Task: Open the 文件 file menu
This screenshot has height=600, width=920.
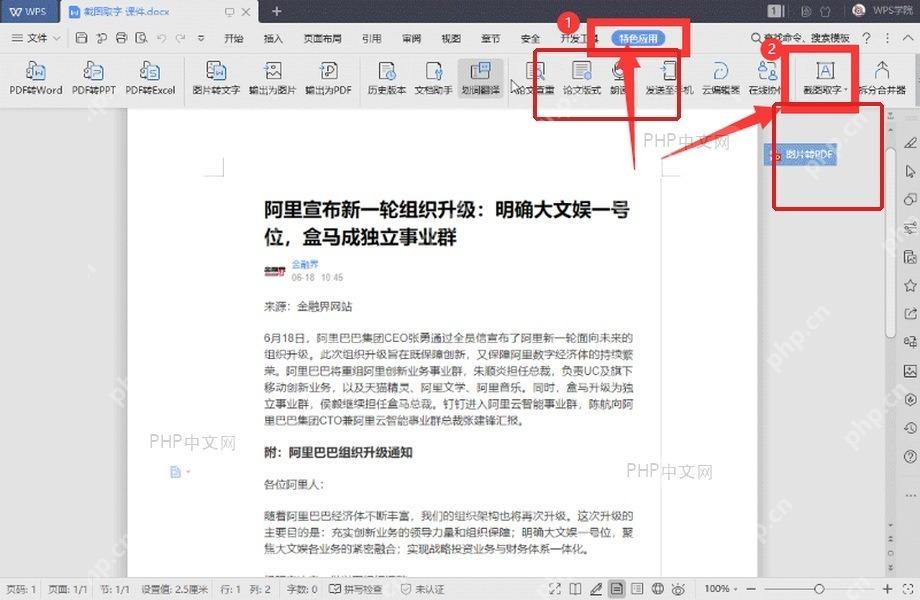Action: [31, 38]
